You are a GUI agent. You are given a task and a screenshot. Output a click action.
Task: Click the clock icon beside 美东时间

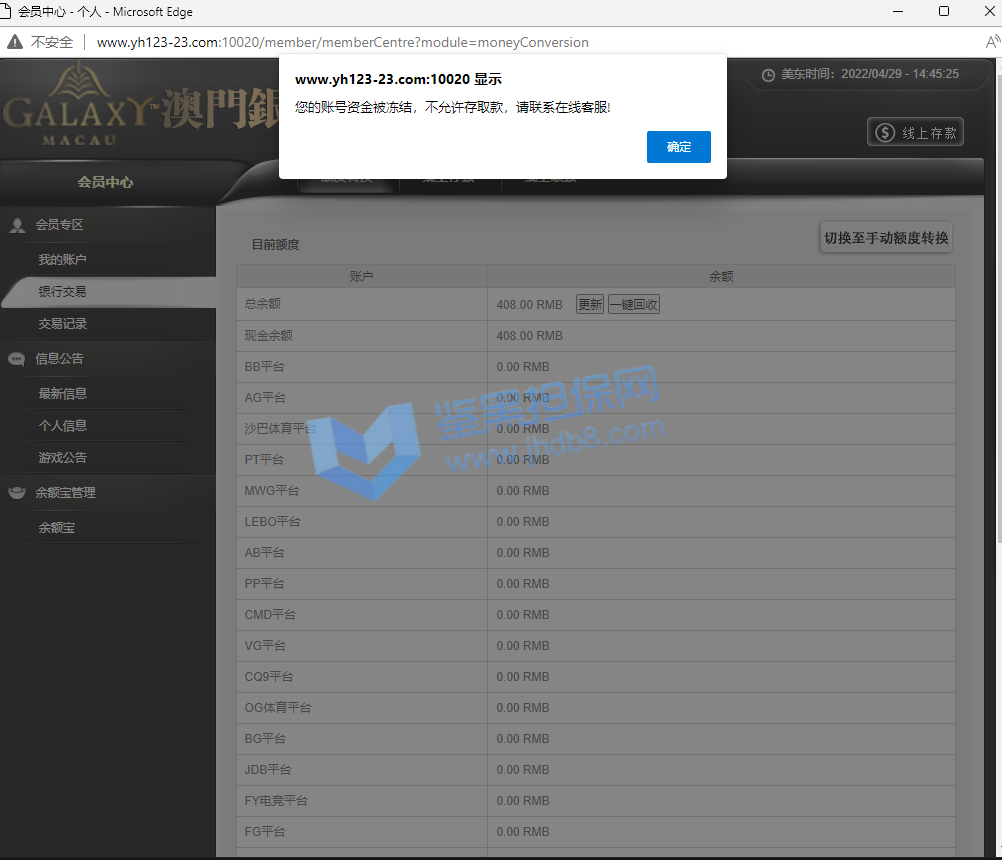click(x=768, y=74)
